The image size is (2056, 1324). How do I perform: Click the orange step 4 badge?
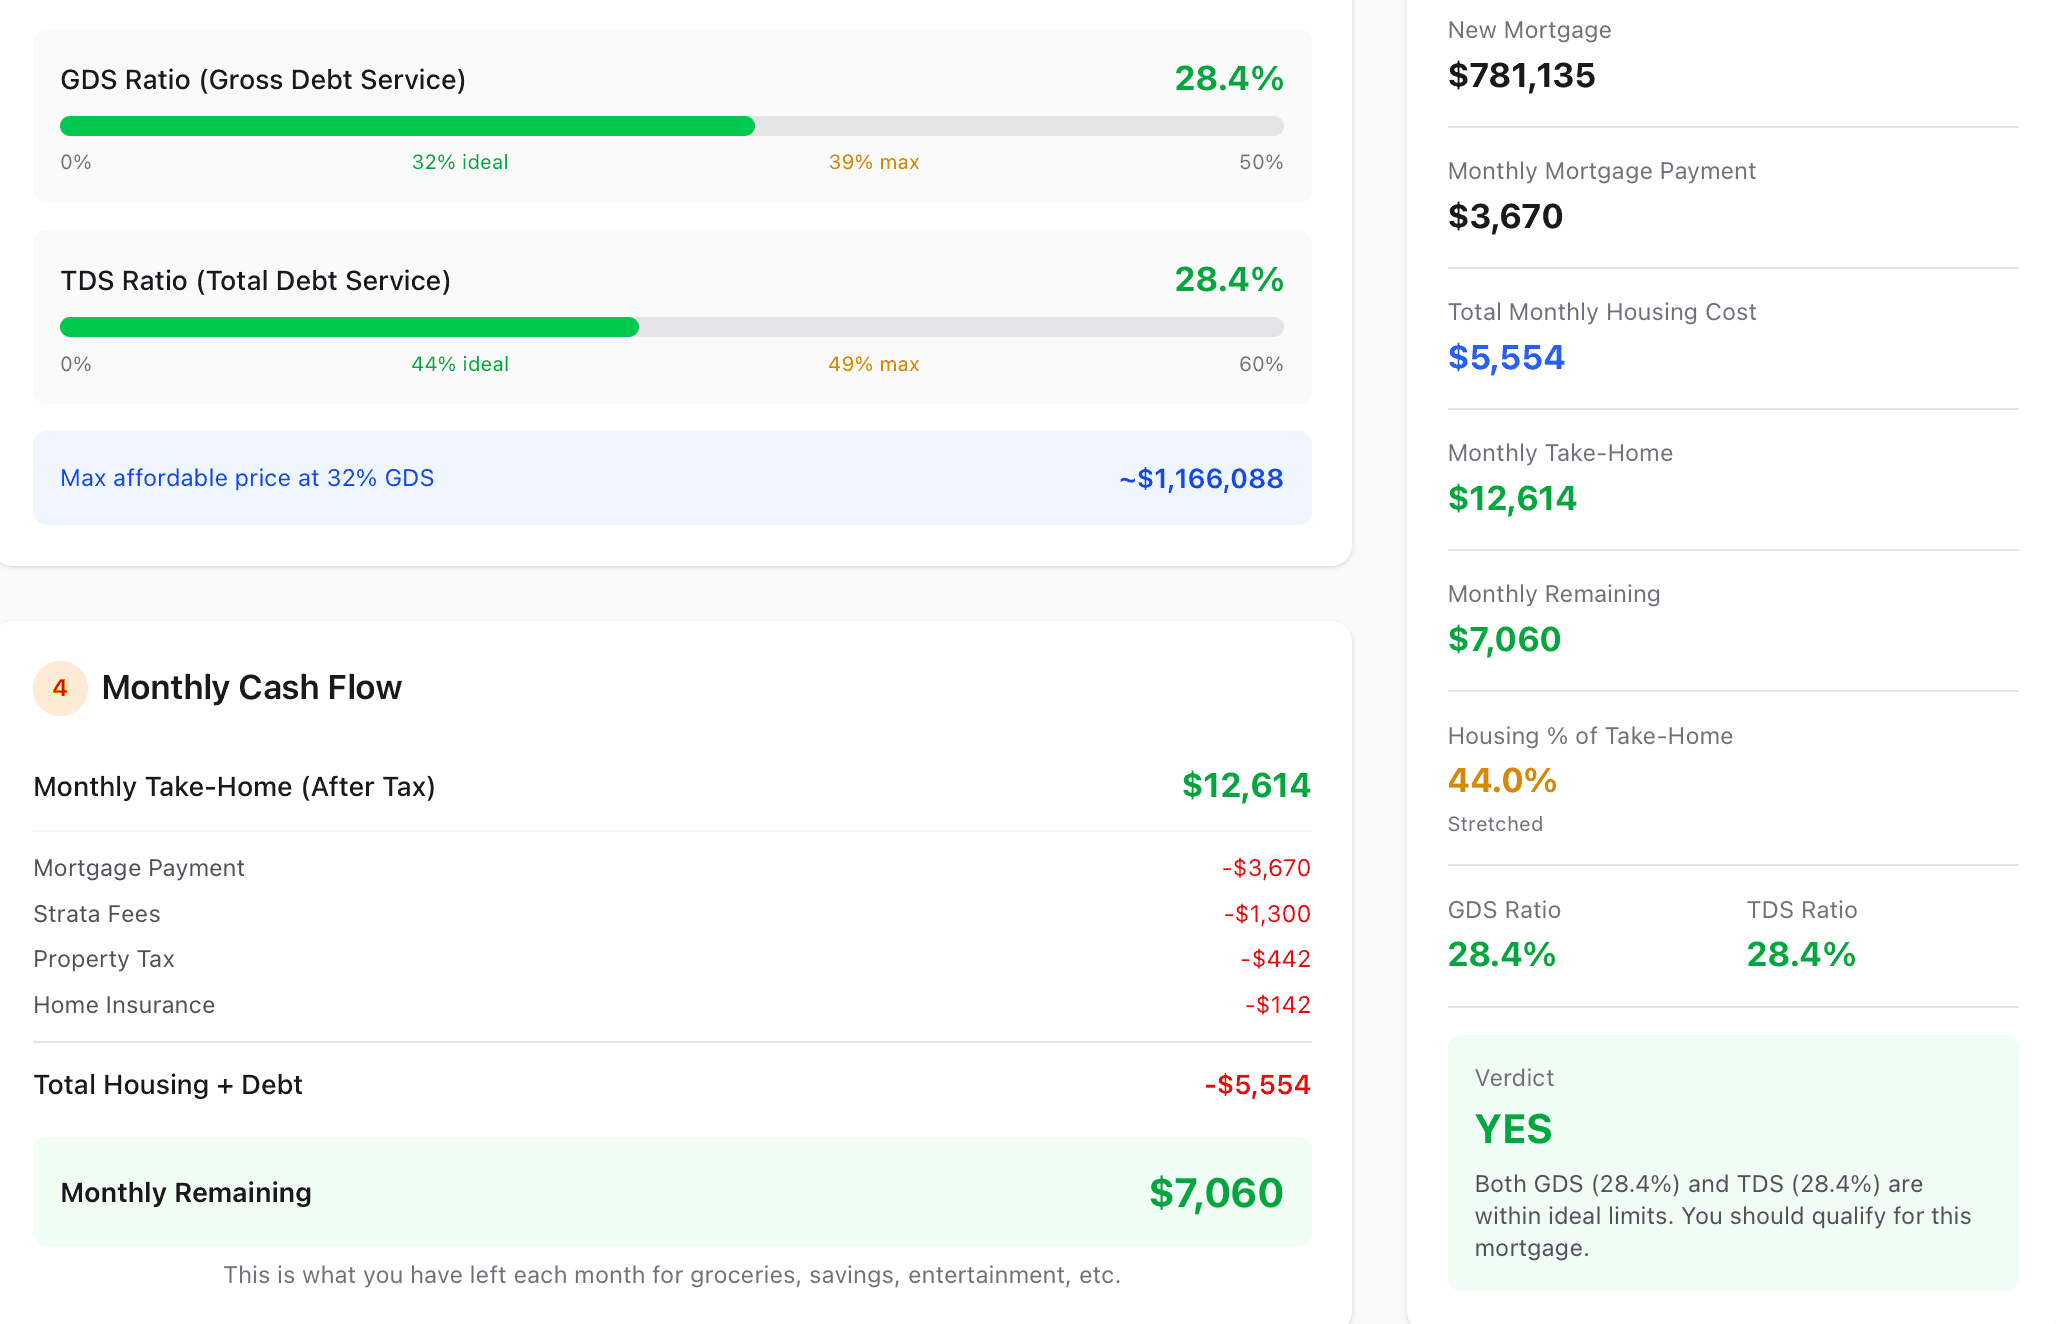tap(60, 688)
